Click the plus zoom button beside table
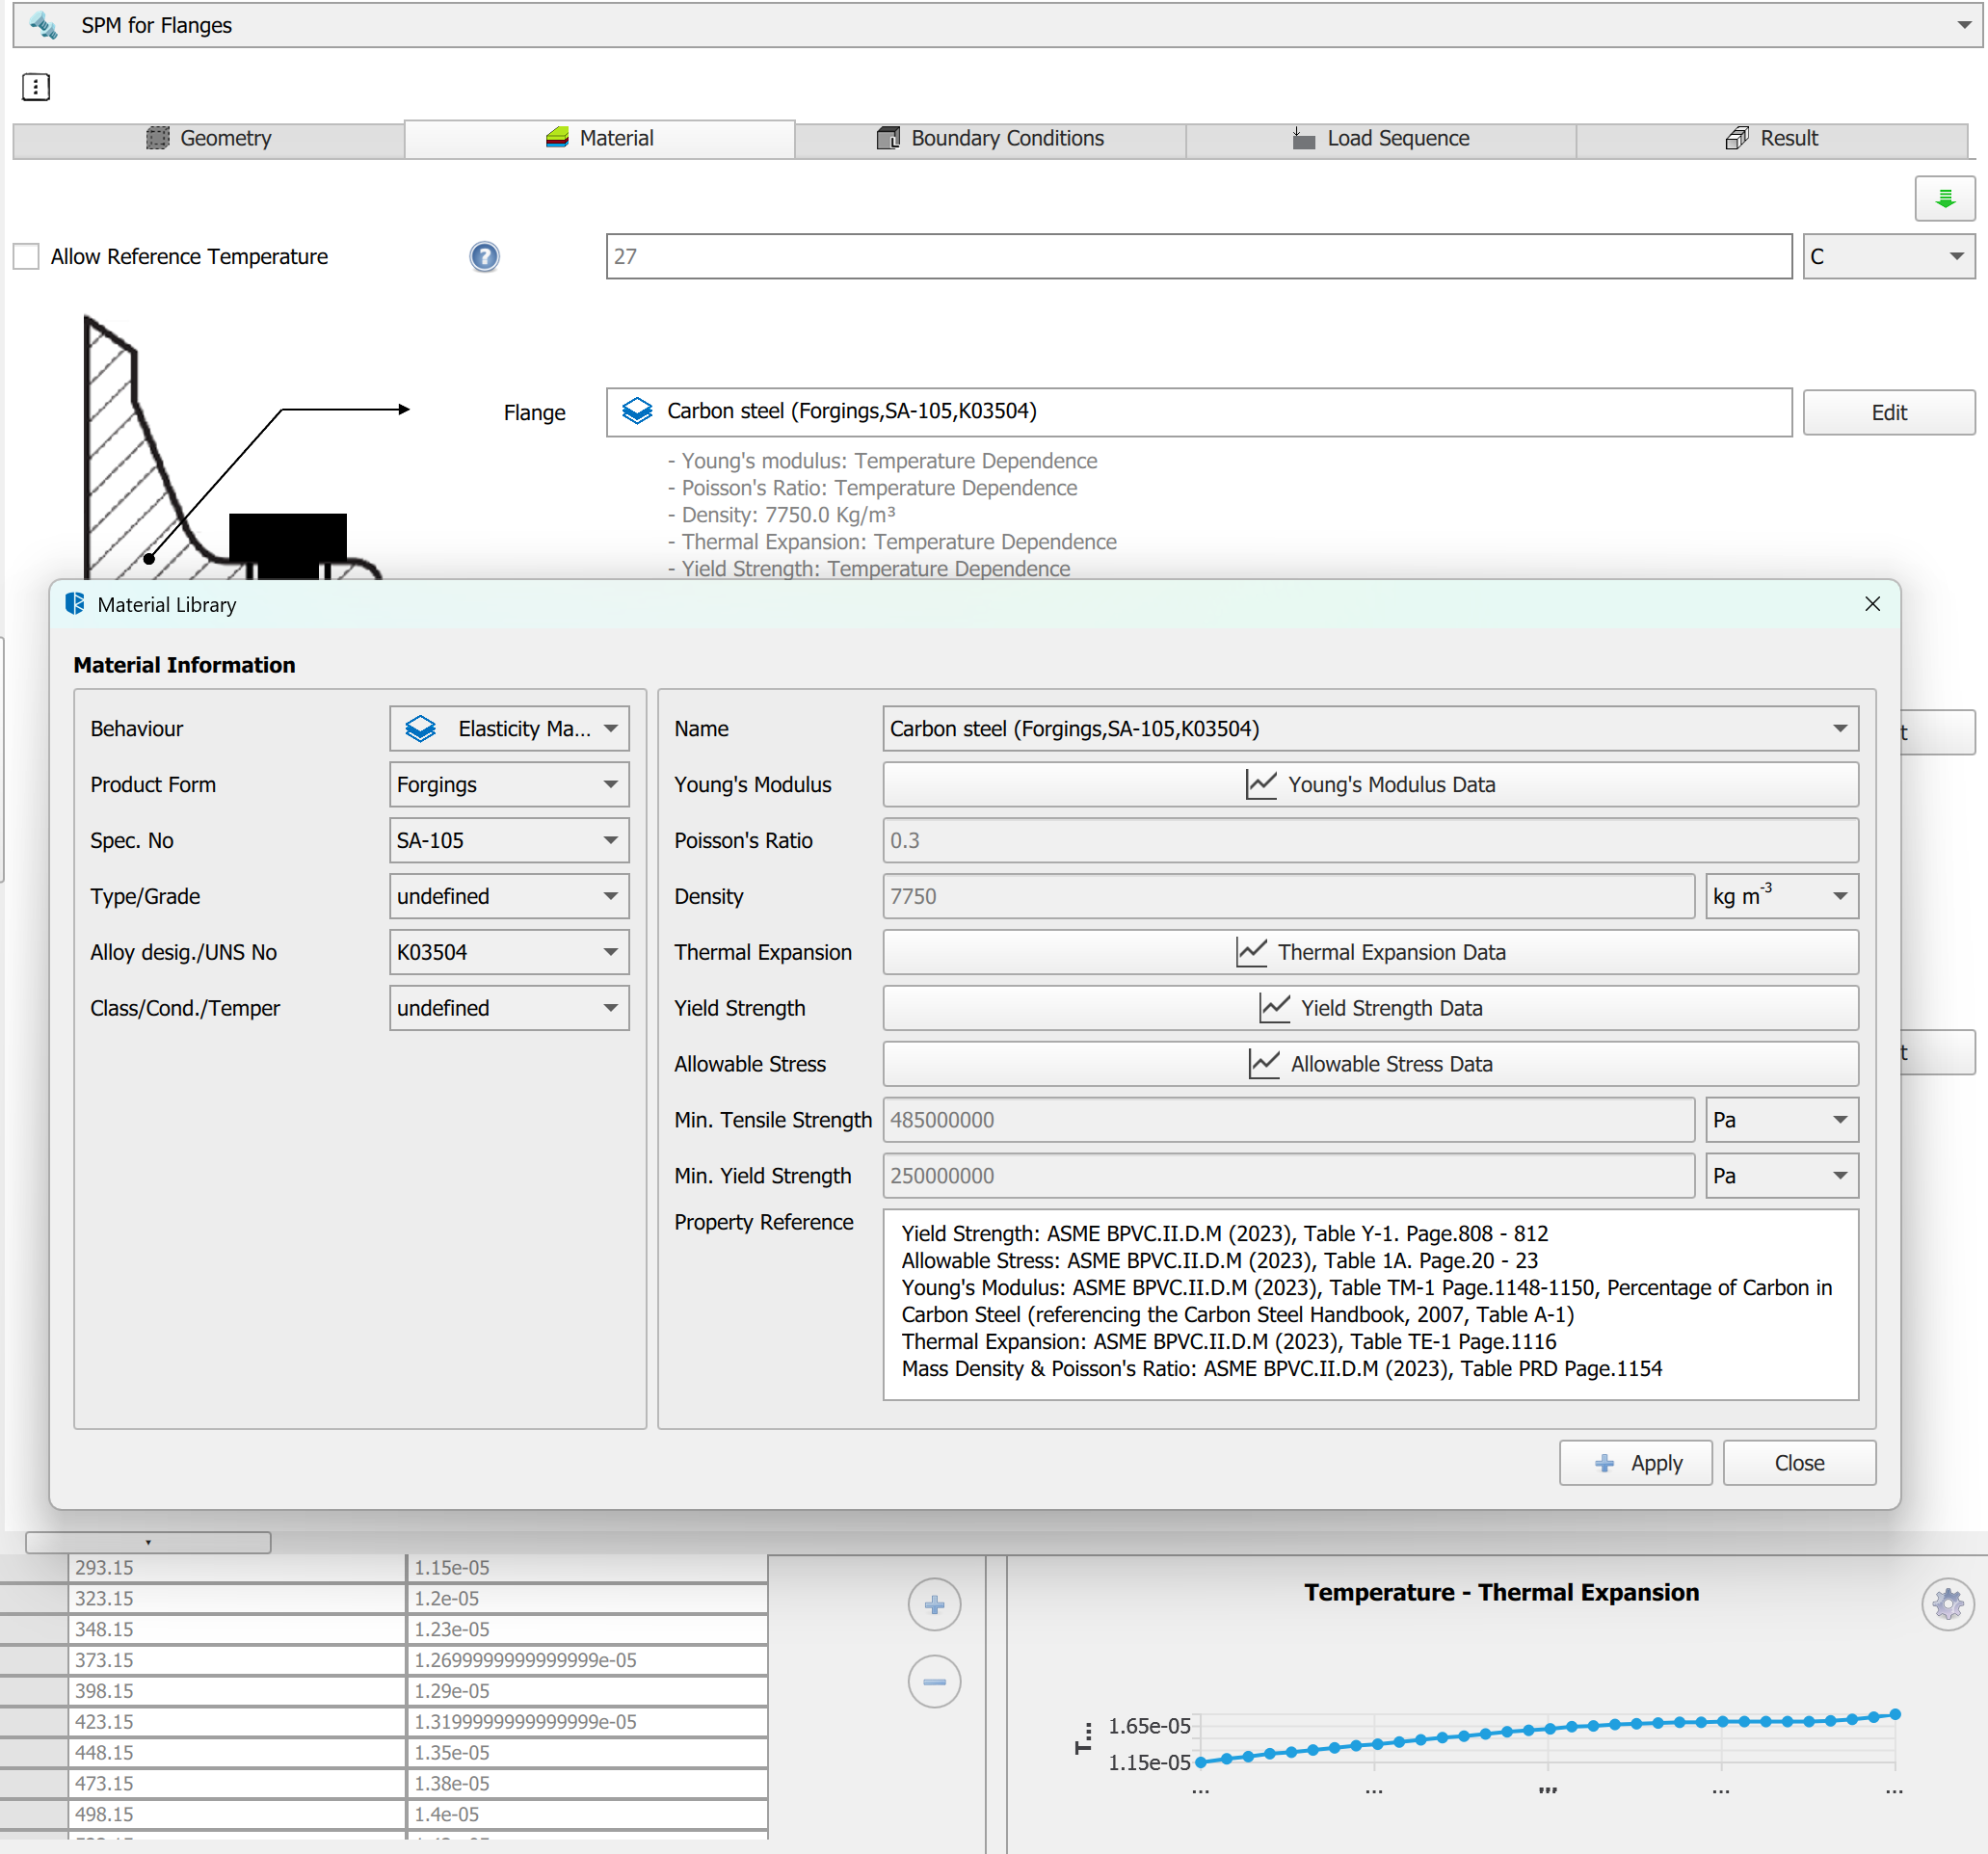The image size is (1988, 1854). [933, 1604]
